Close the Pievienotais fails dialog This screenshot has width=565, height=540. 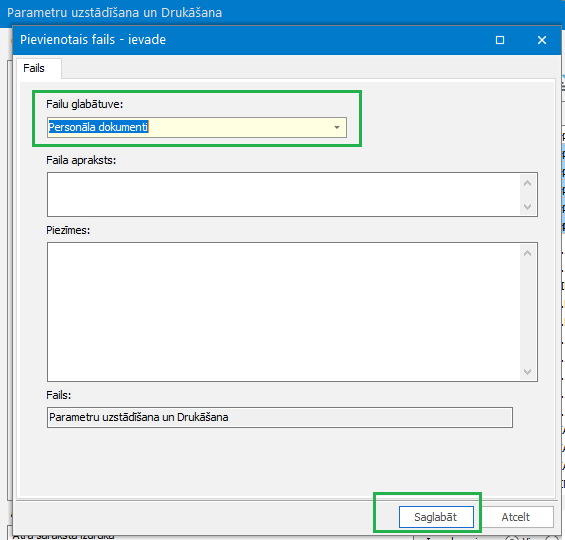[x=542, y=40]
